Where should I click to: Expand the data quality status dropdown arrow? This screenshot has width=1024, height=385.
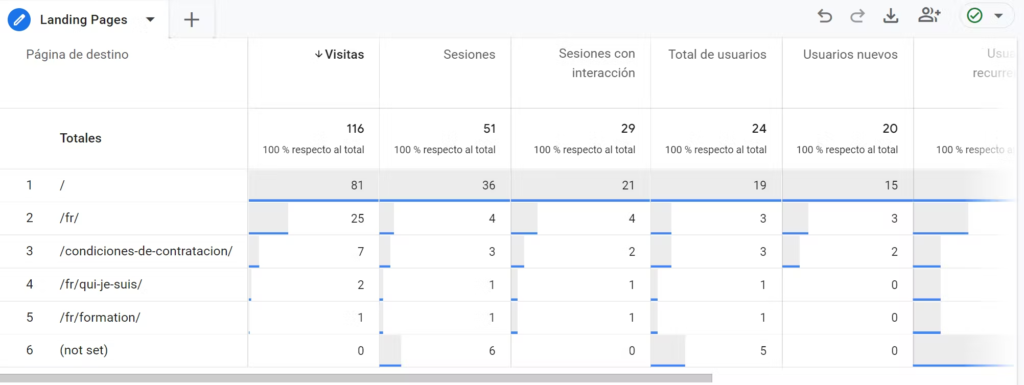(x=998, y=16)
